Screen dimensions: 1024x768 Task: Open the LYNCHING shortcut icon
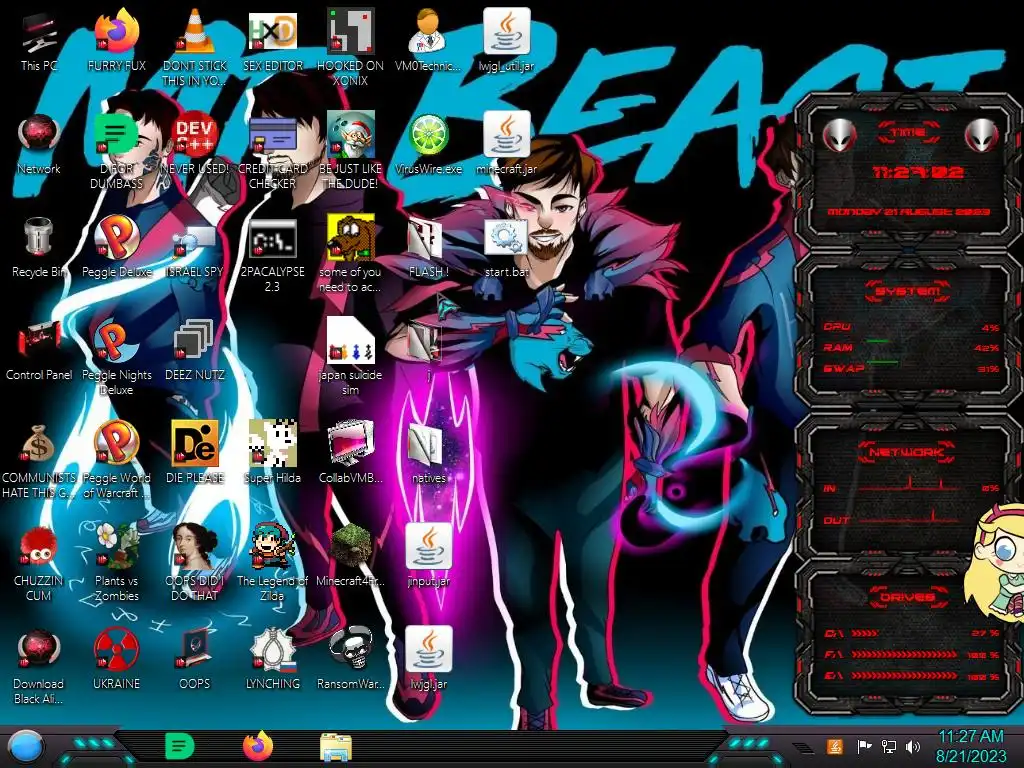pyautogui.click(x=273, y=658)
